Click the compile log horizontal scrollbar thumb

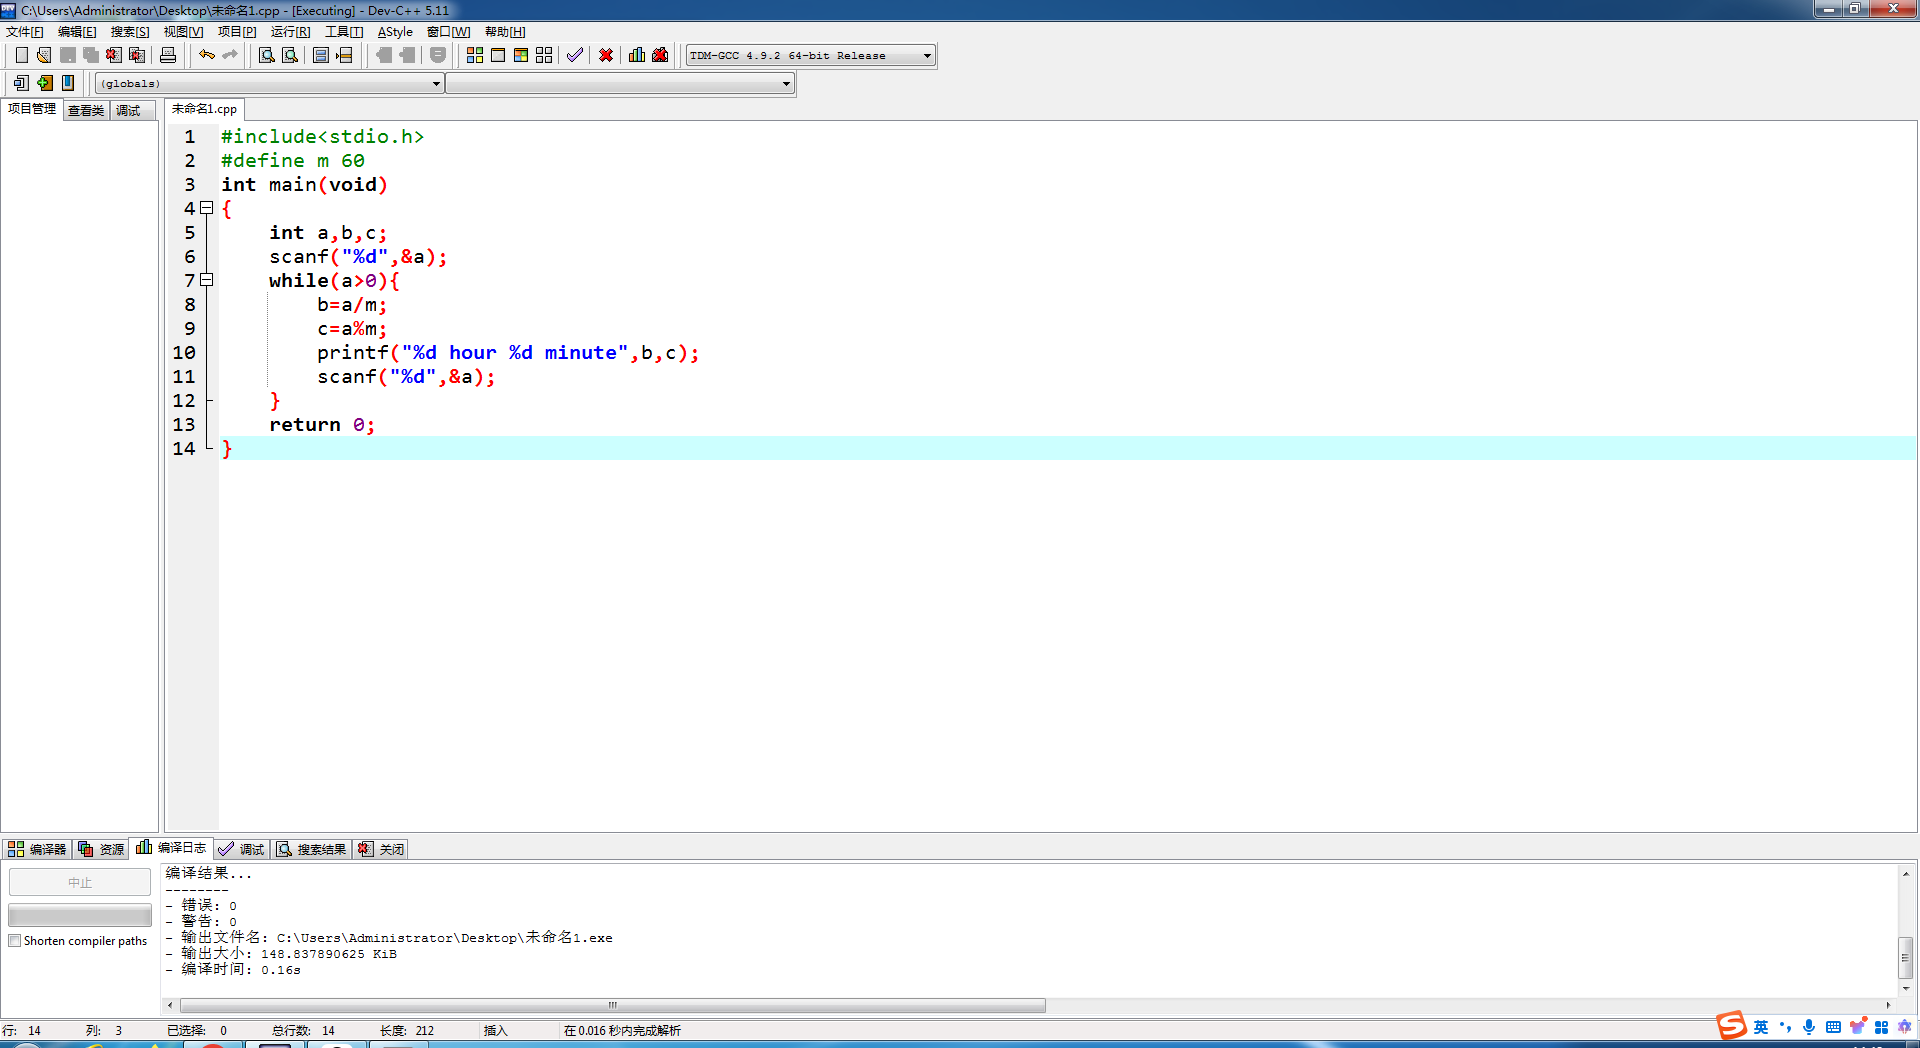[x=613, y=1005]
